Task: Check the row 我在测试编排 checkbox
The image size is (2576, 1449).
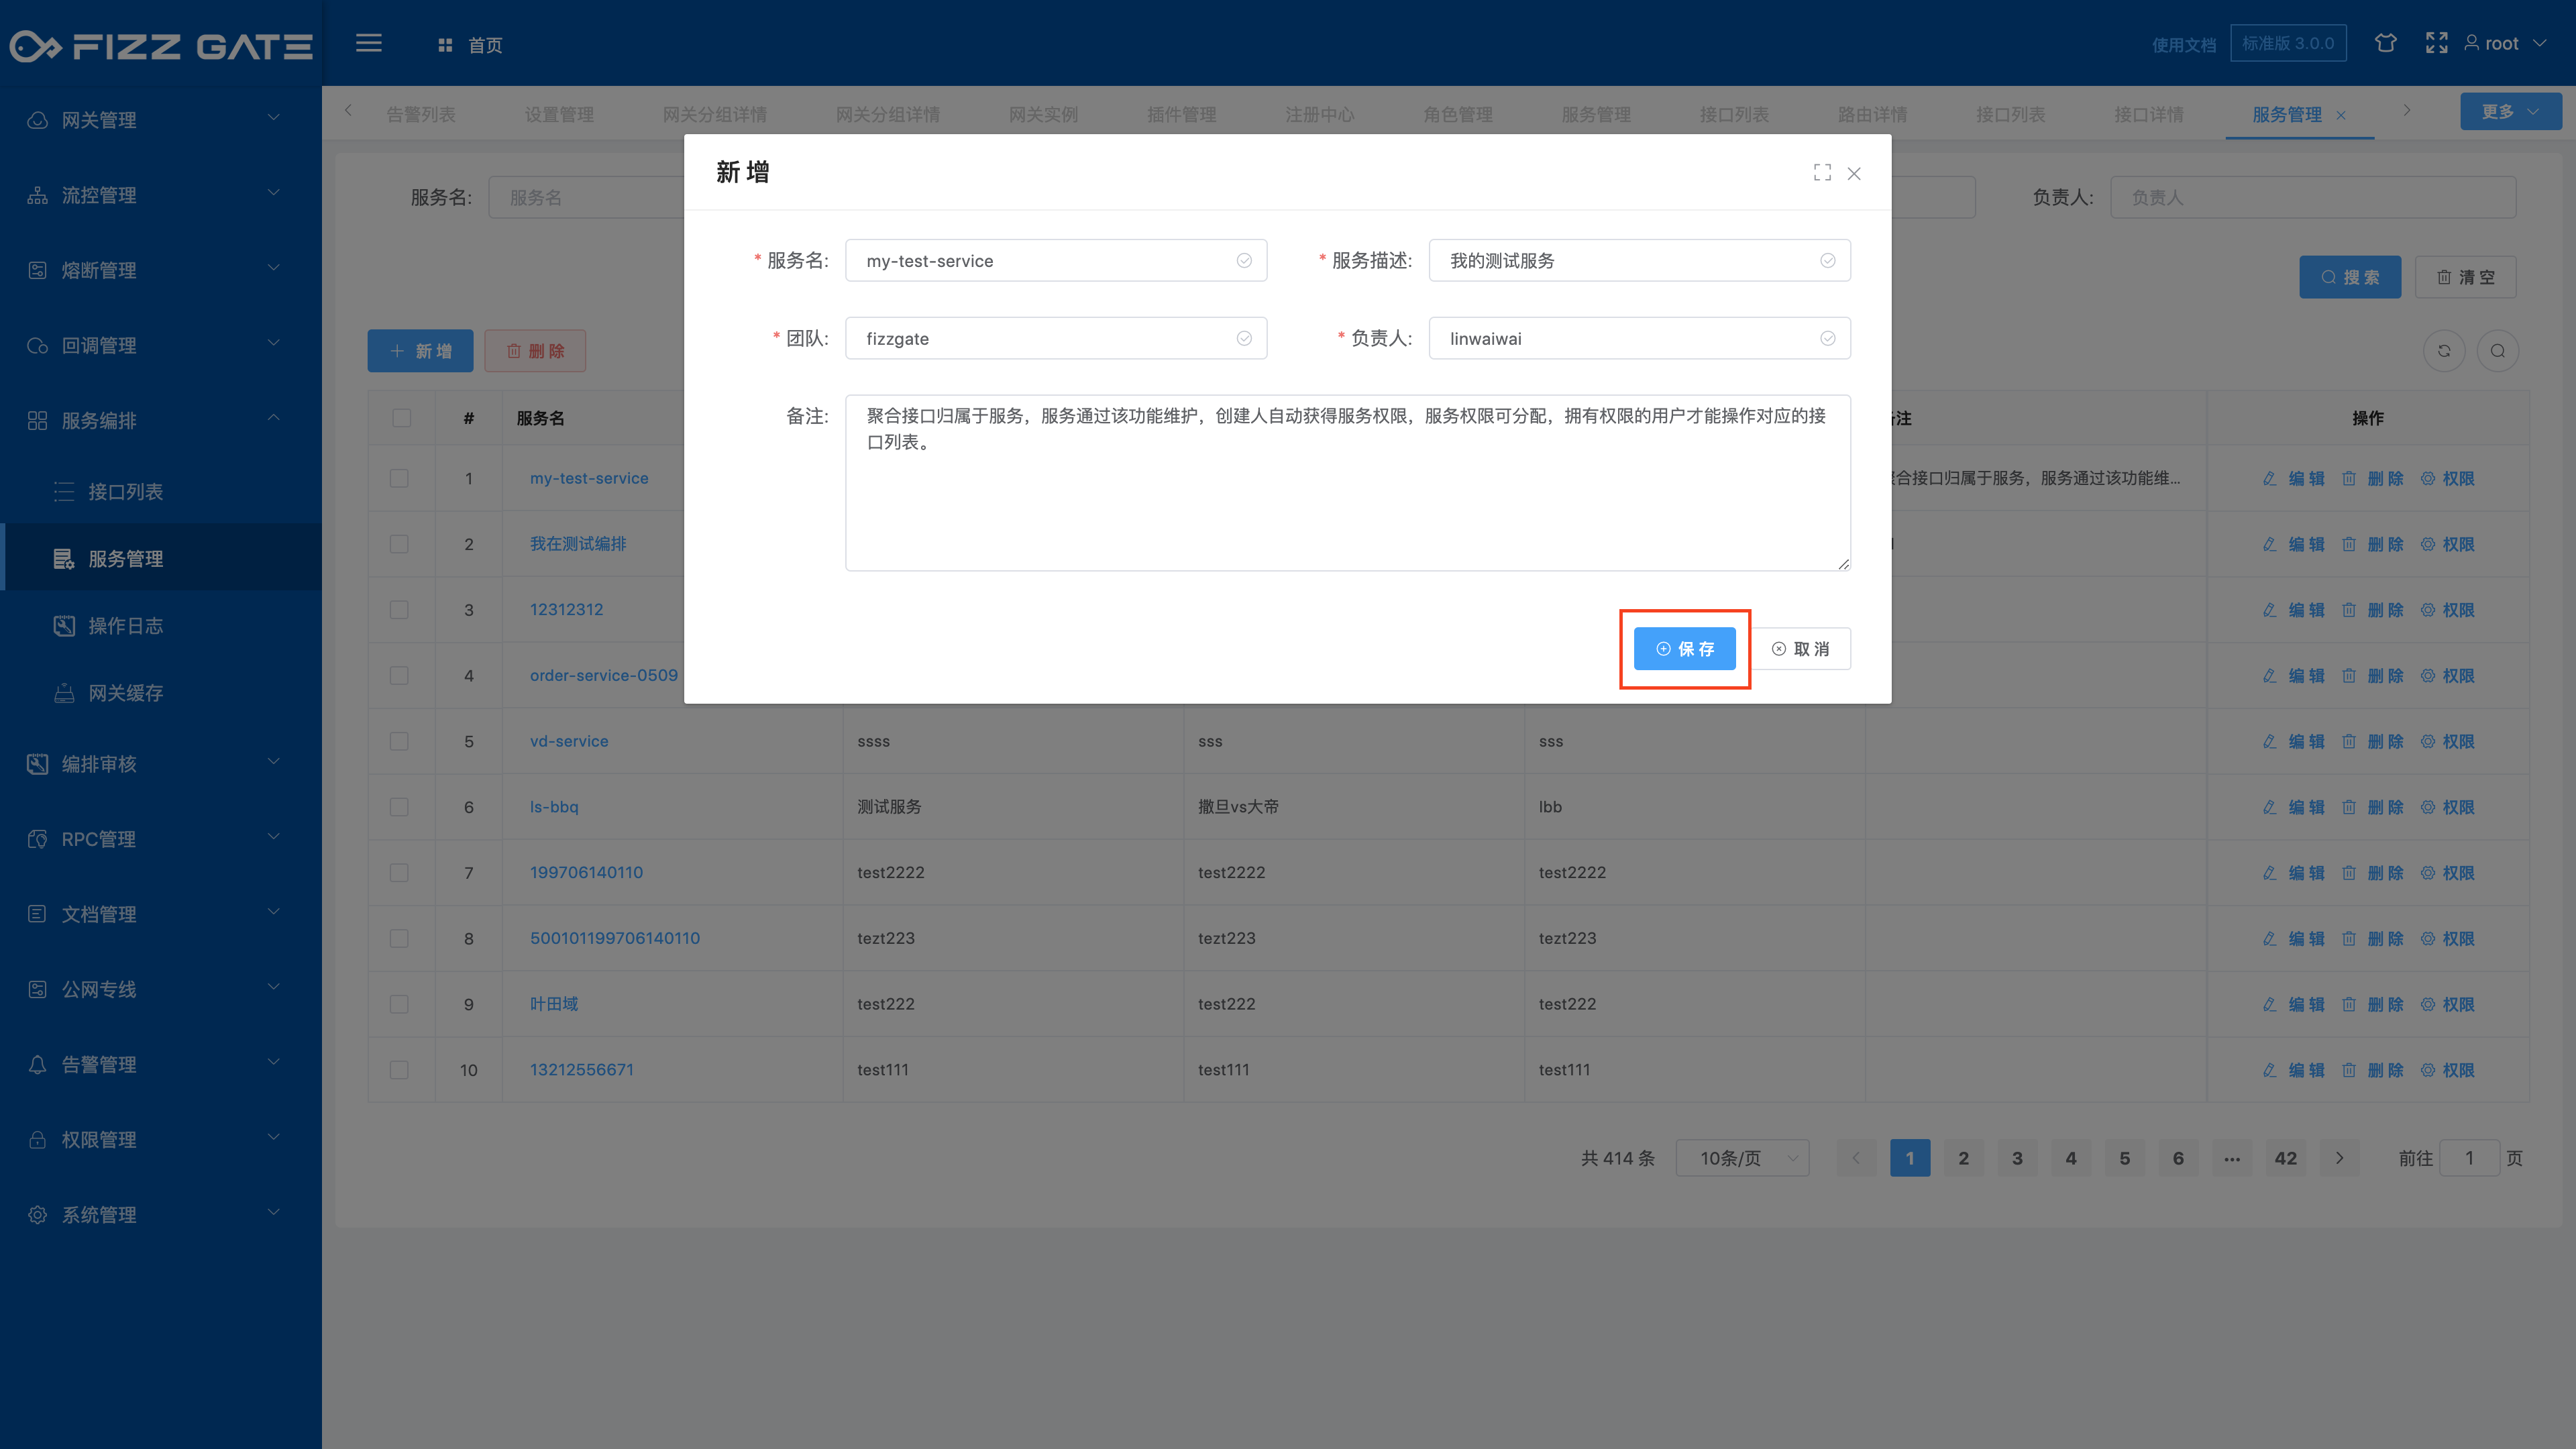Action: 399,544
